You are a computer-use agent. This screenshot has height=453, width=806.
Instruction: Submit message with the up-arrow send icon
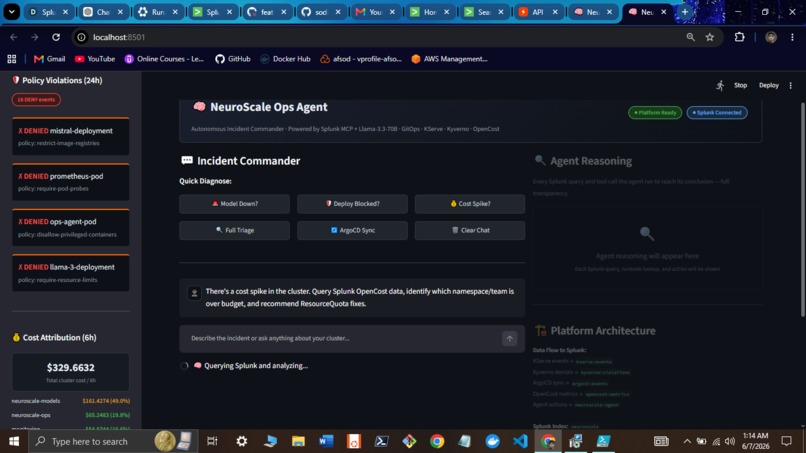(509, 338)
